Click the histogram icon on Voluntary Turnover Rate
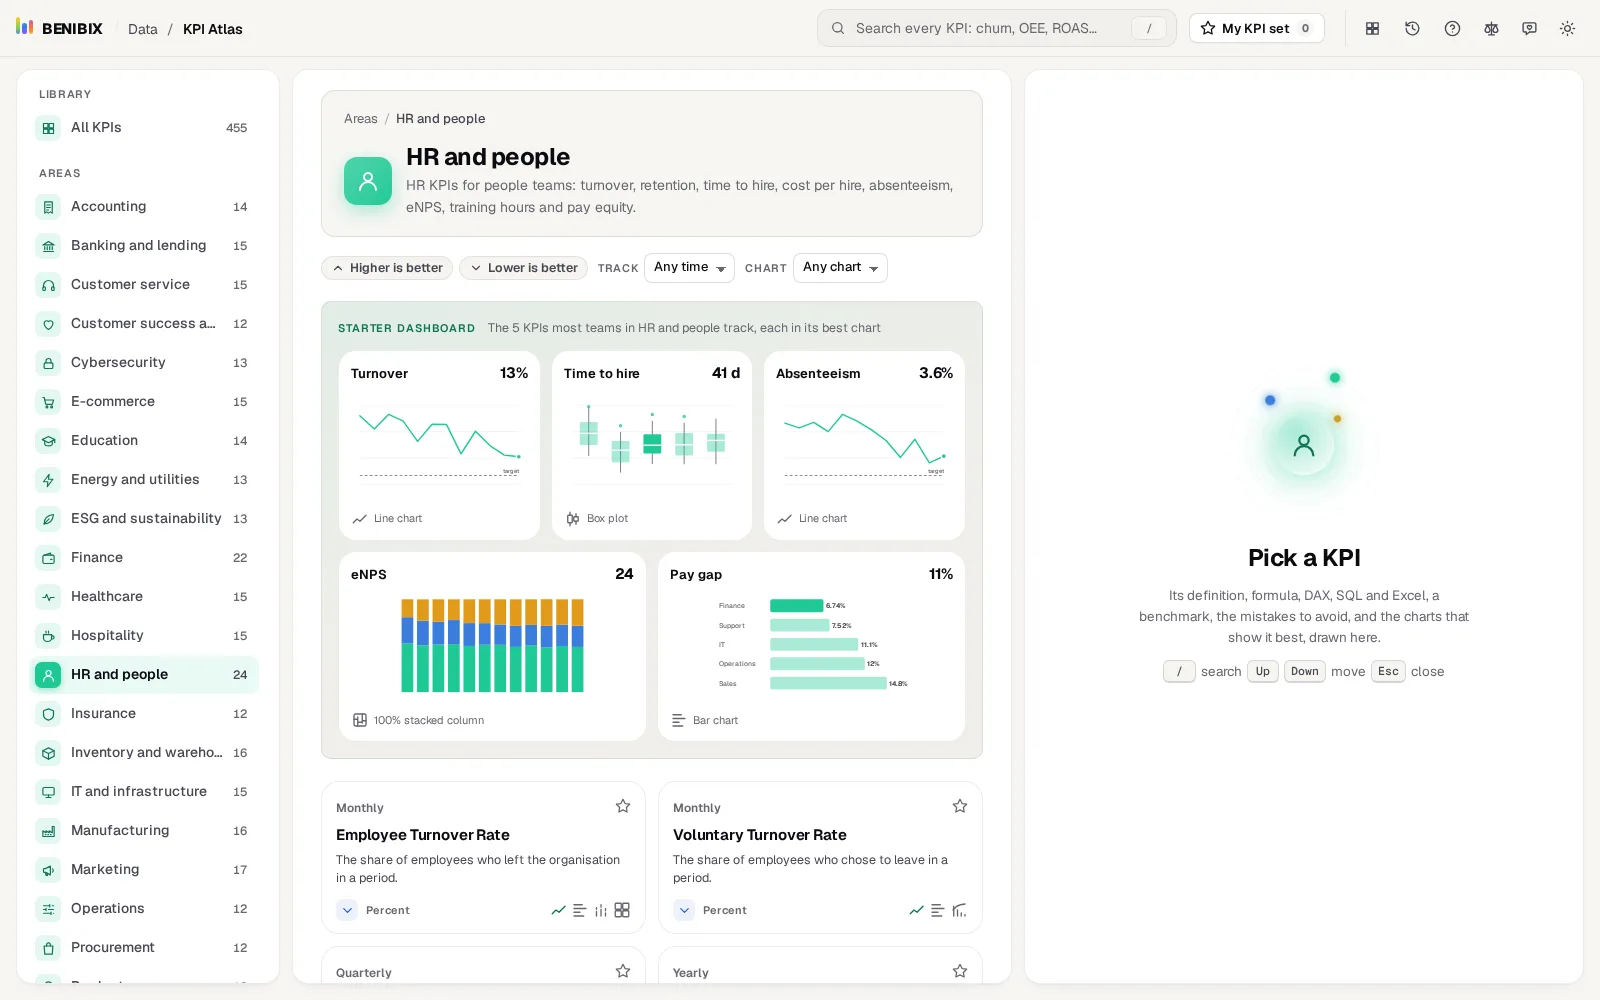The image size is (1600, 1000). coord(960,910)
